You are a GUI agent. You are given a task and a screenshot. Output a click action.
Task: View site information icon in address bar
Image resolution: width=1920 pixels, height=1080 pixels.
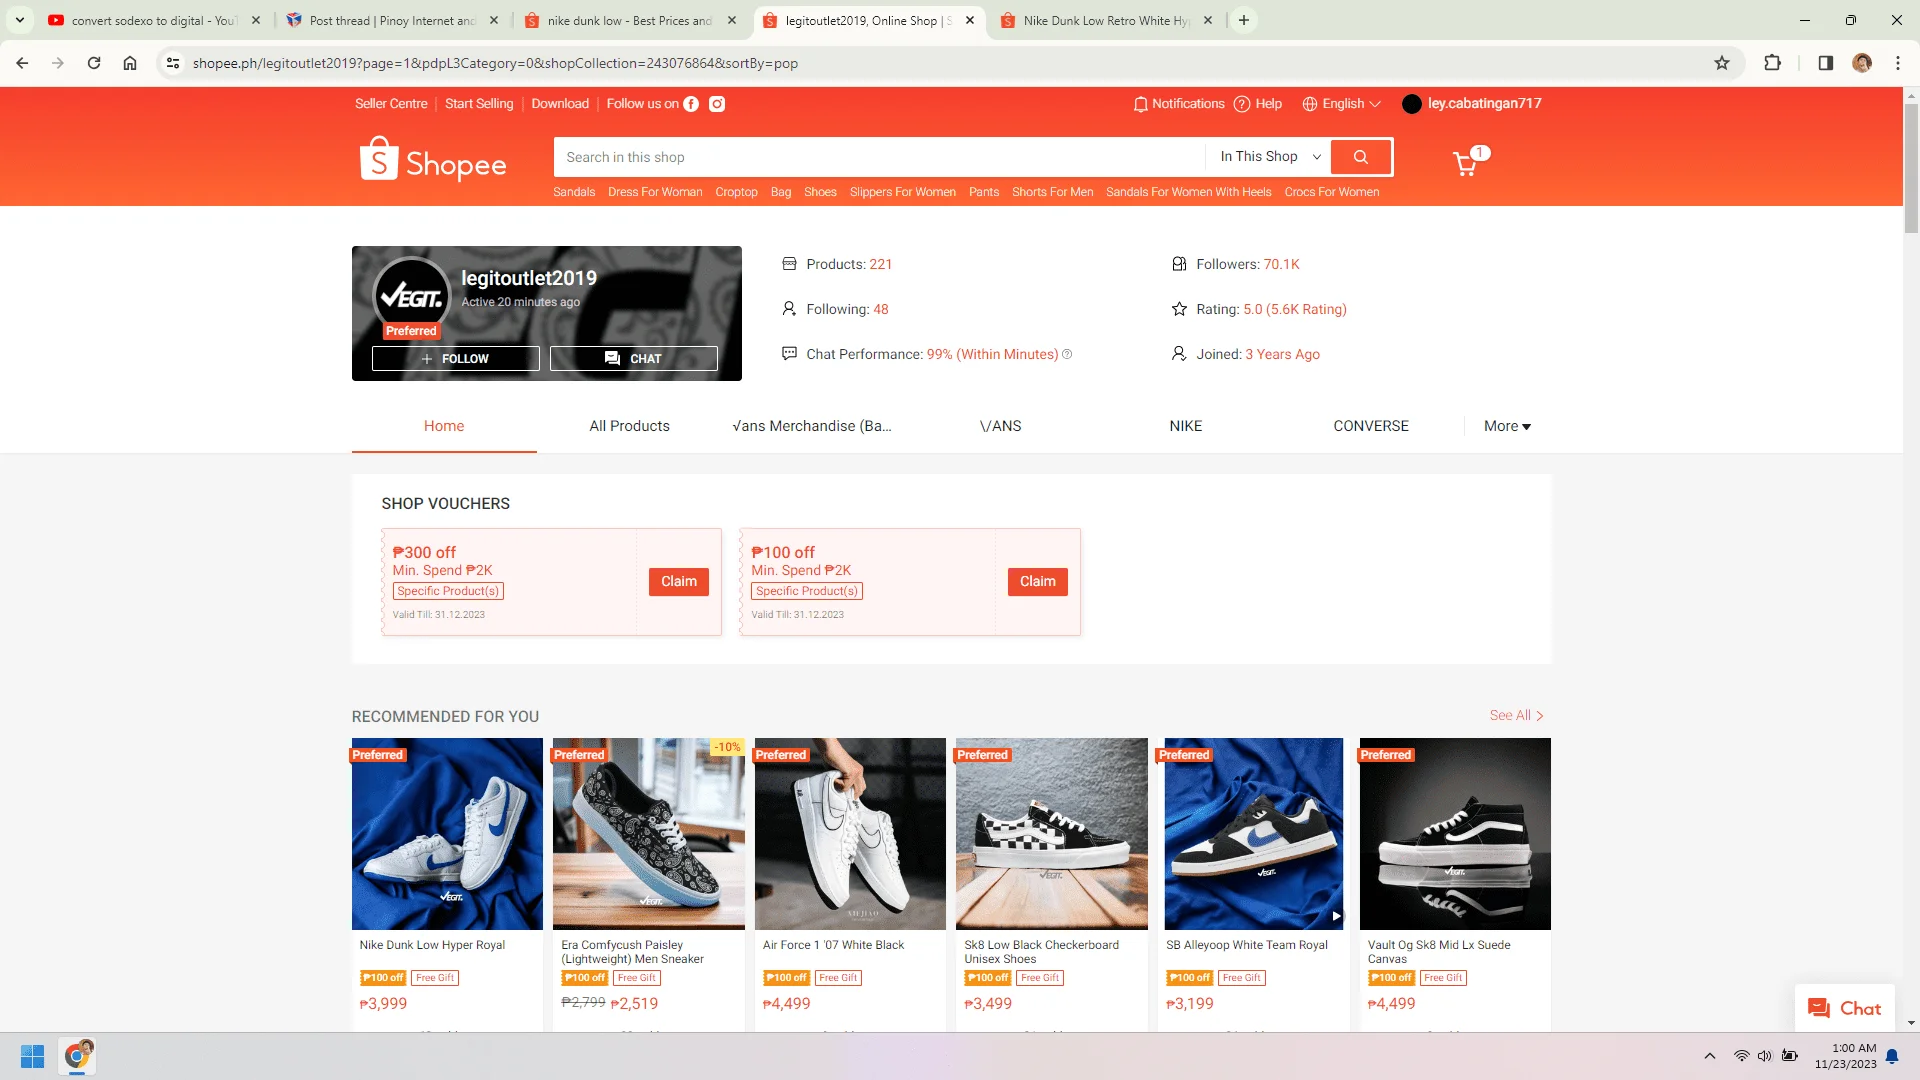point(173,63)
